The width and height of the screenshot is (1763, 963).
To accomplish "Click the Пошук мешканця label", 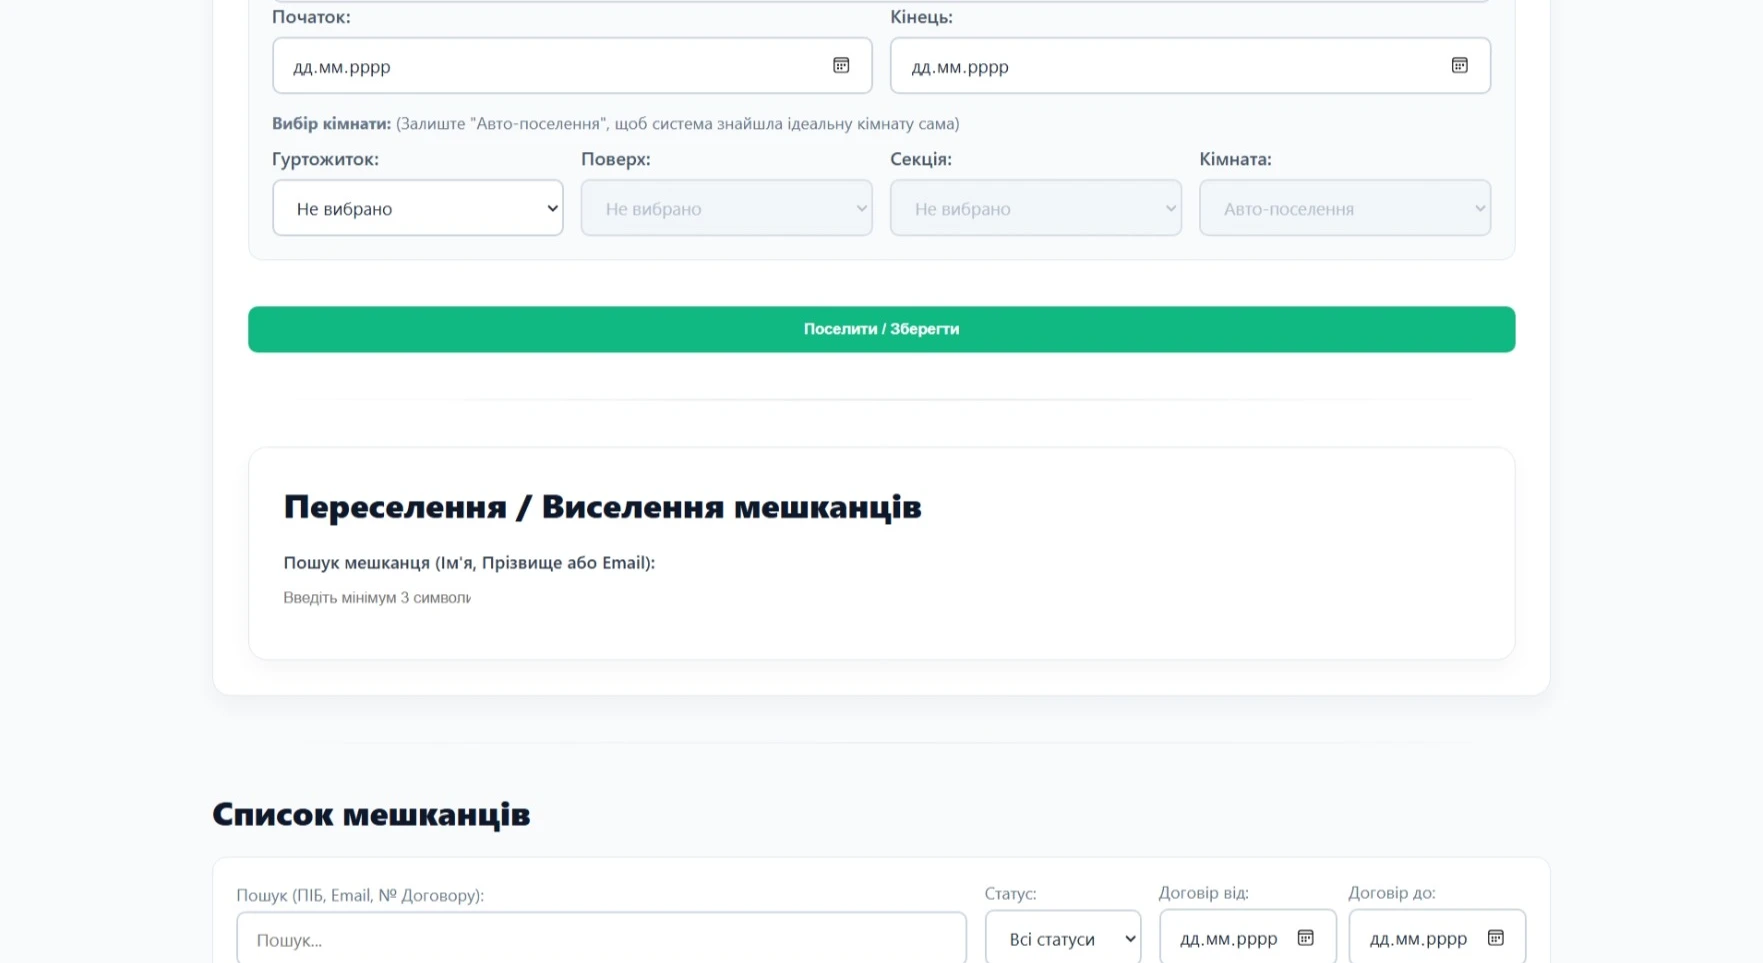I will (x=469, y=563).
